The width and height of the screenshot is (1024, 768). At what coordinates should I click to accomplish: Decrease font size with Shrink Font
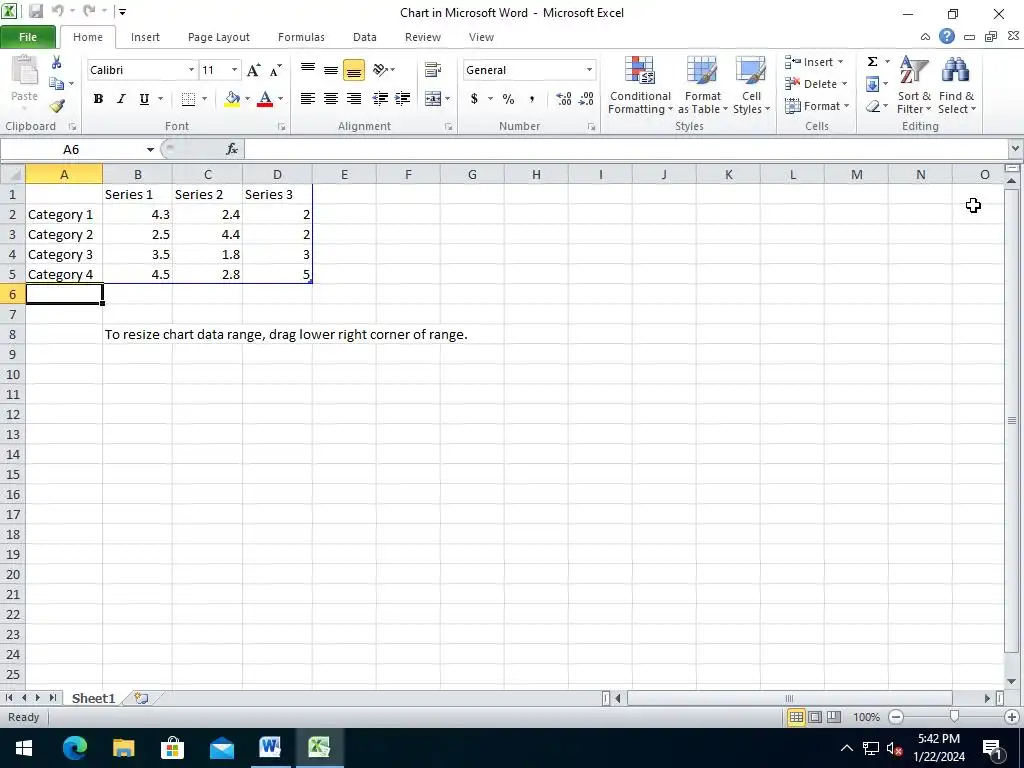point(276,70)
